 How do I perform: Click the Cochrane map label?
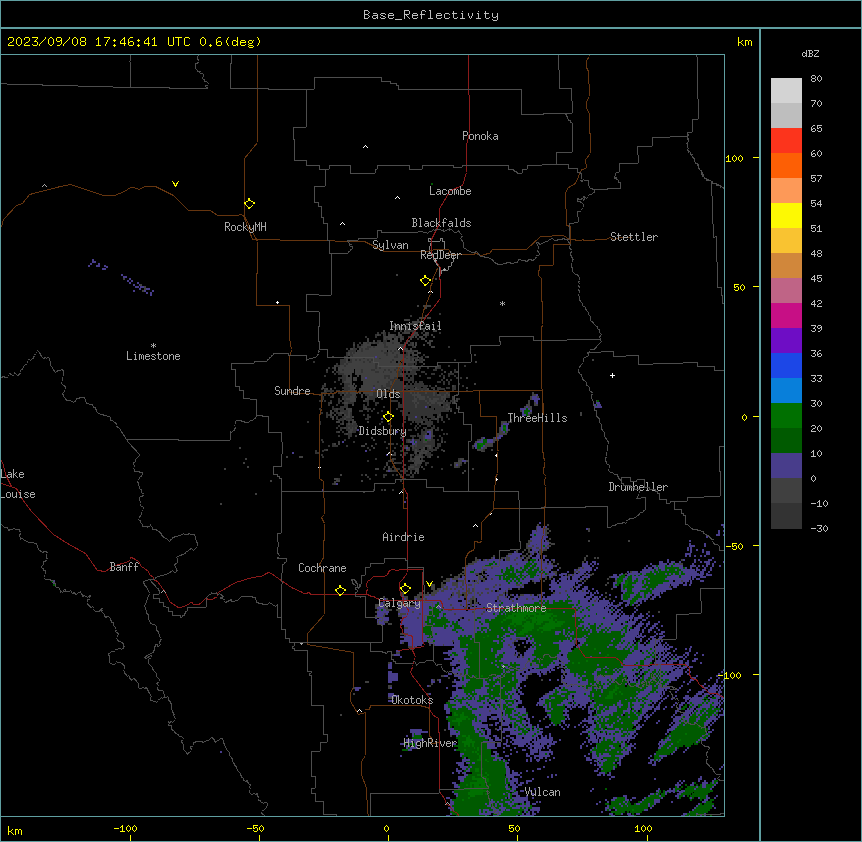322,568
